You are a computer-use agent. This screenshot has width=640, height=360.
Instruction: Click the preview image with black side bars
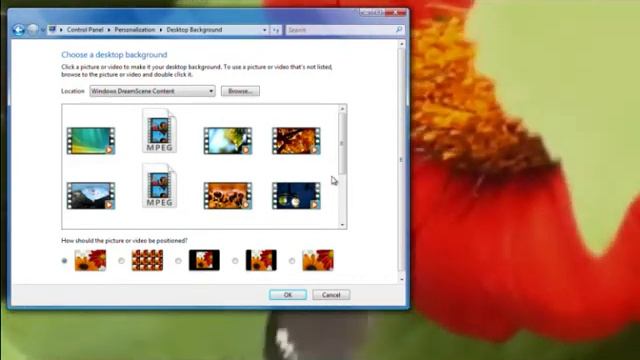261,260
